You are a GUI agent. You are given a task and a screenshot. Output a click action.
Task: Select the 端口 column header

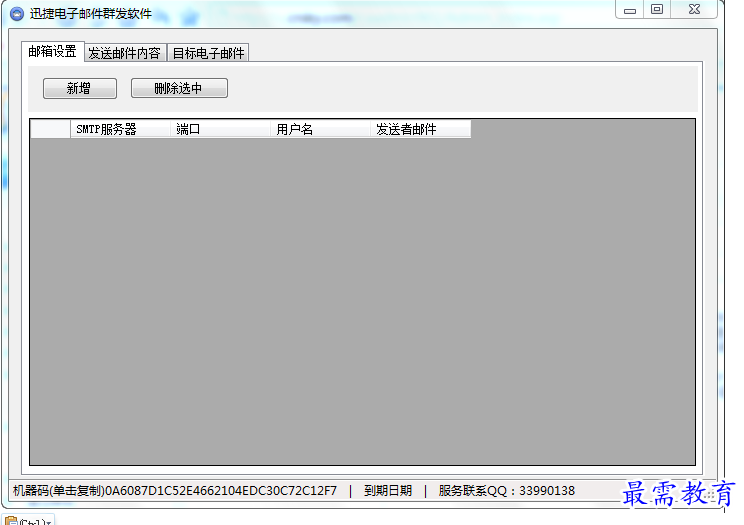coord(221,129)
